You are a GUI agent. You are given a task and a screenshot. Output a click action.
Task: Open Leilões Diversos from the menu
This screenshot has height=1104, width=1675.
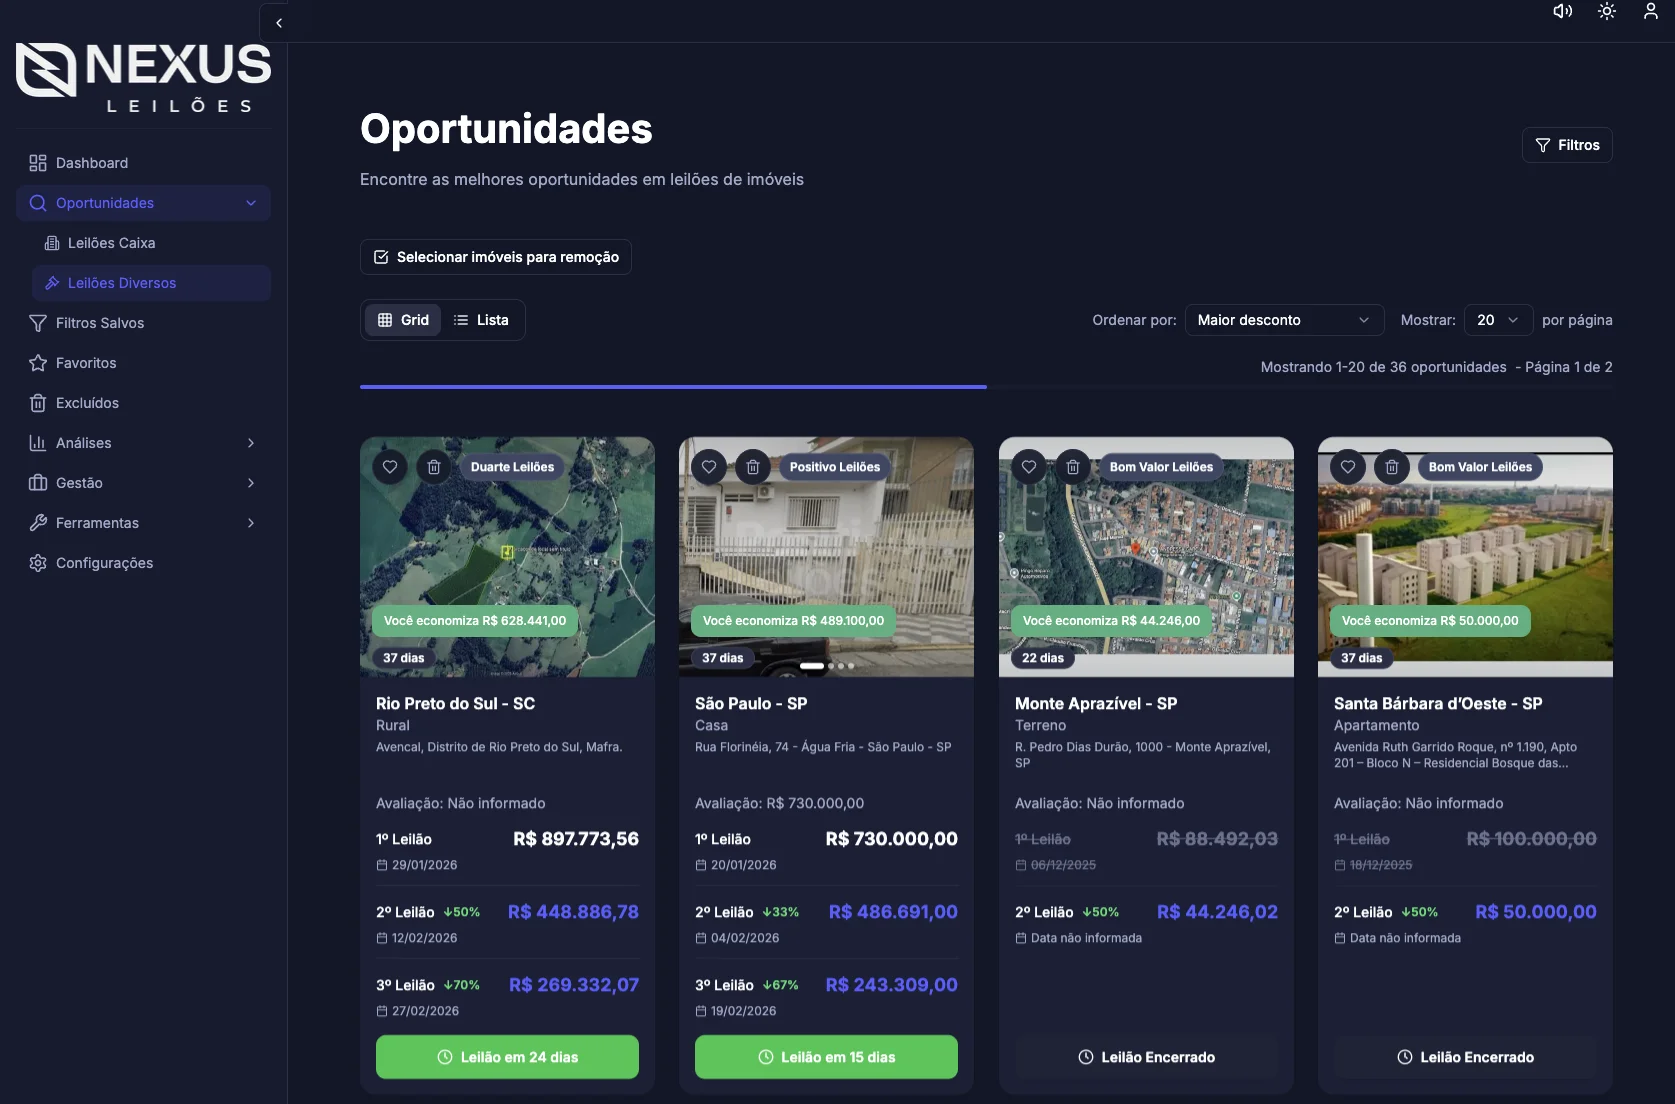point(122,283)
